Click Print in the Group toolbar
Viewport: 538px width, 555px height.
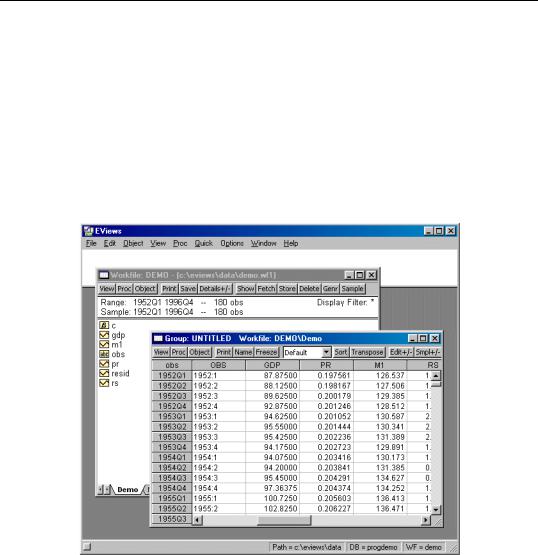coord(224,352)
